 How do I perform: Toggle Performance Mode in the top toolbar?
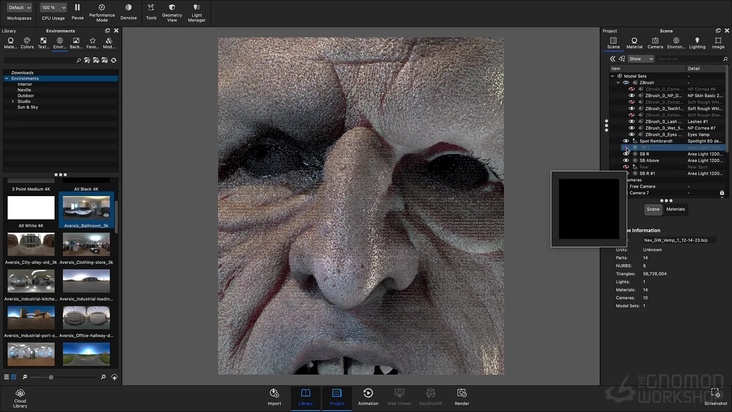102,12
